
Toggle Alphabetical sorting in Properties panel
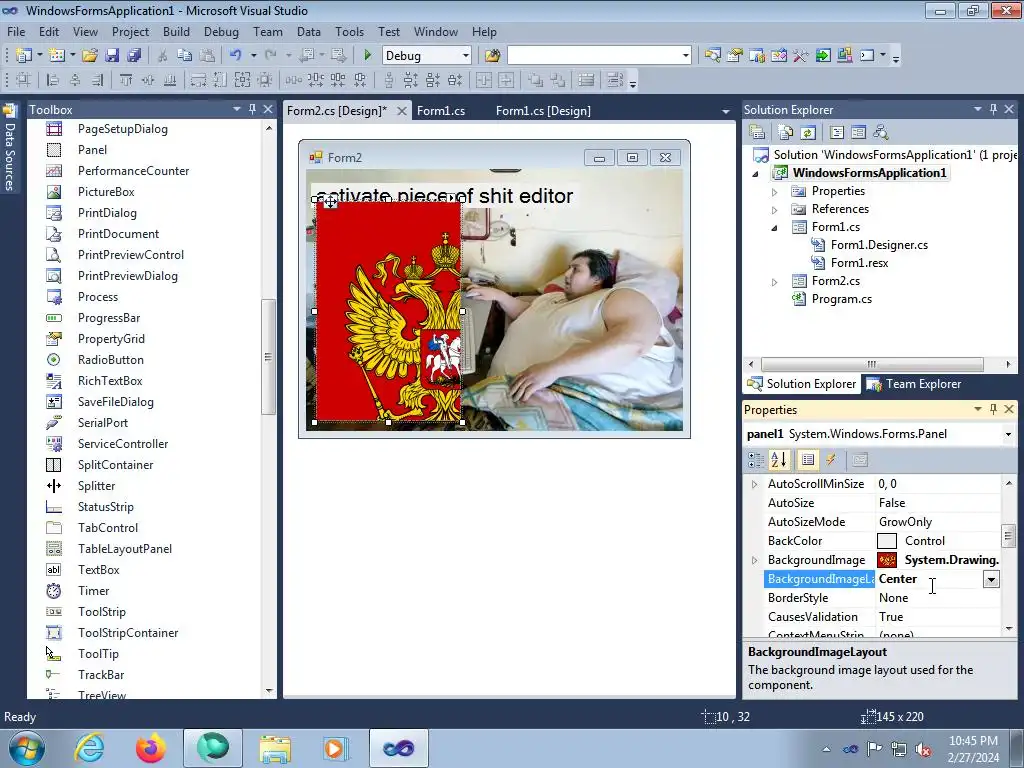coord(778,460)
